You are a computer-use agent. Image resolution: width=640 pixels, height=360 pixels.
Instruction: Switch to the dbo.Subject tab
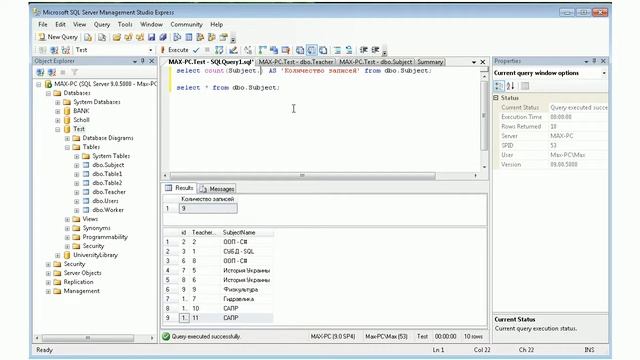[376, 62]
